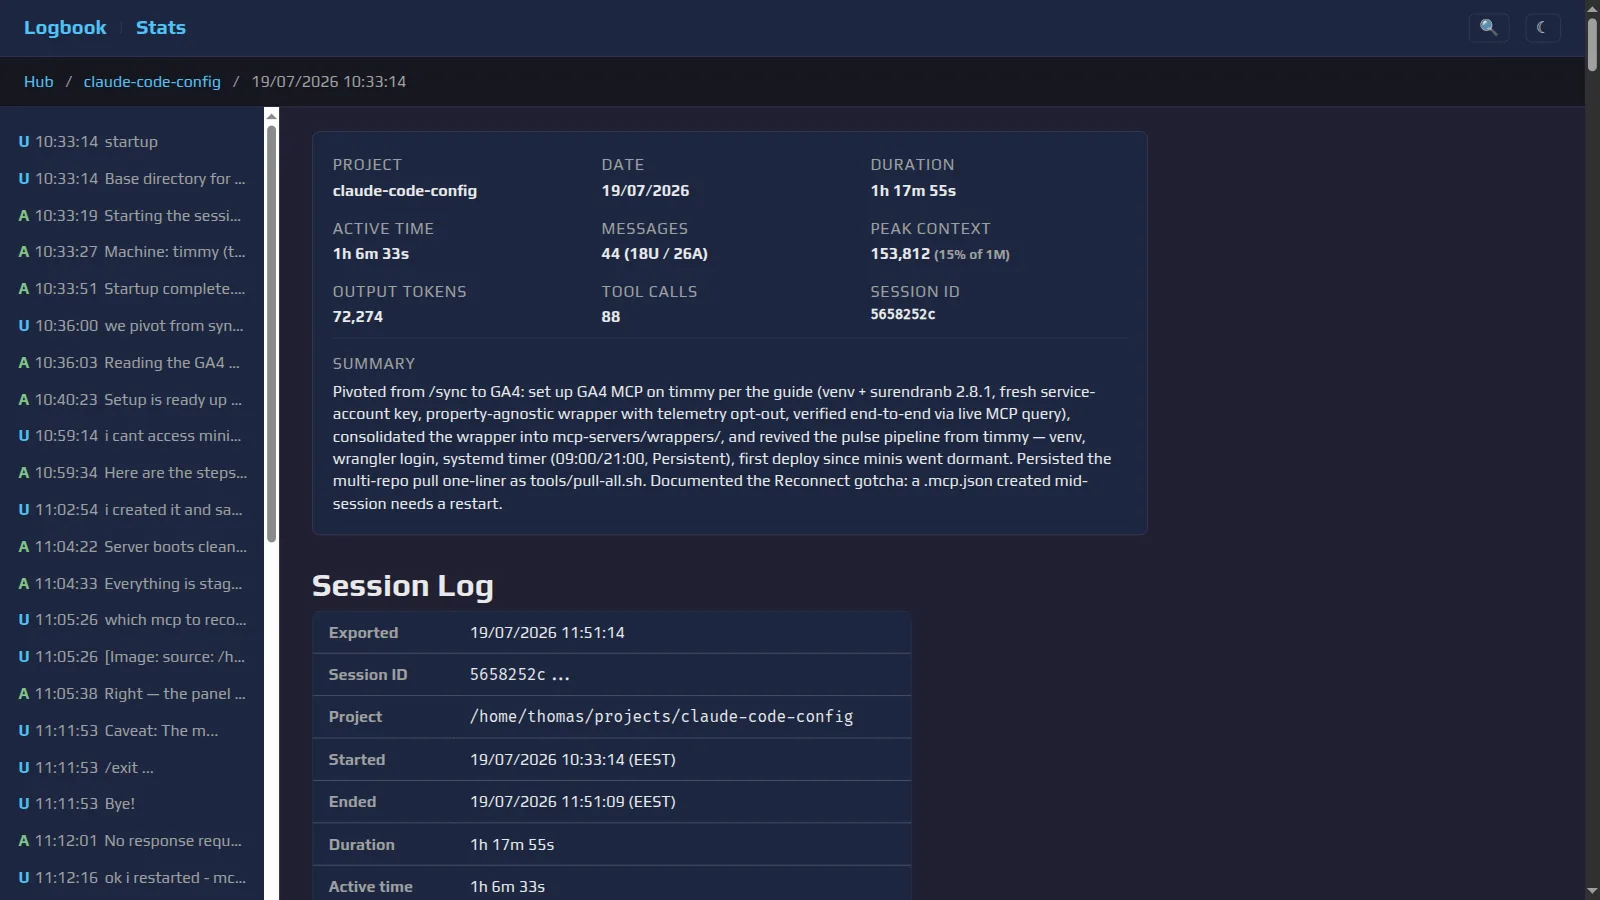Jump to 'Machine: timmy' message
This screenshot has height=900, width=1600.
tap(133, 252)
